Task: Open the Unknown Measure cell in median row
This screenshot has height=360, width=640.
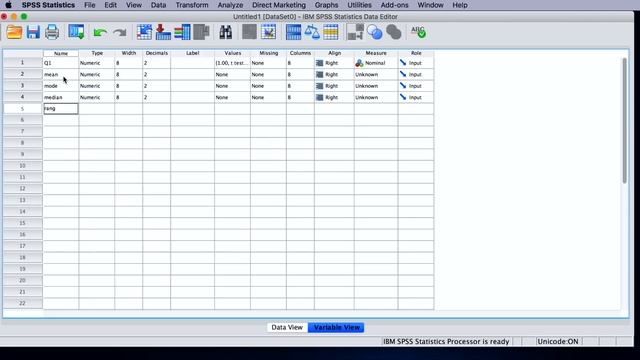Action: (376, 97)
